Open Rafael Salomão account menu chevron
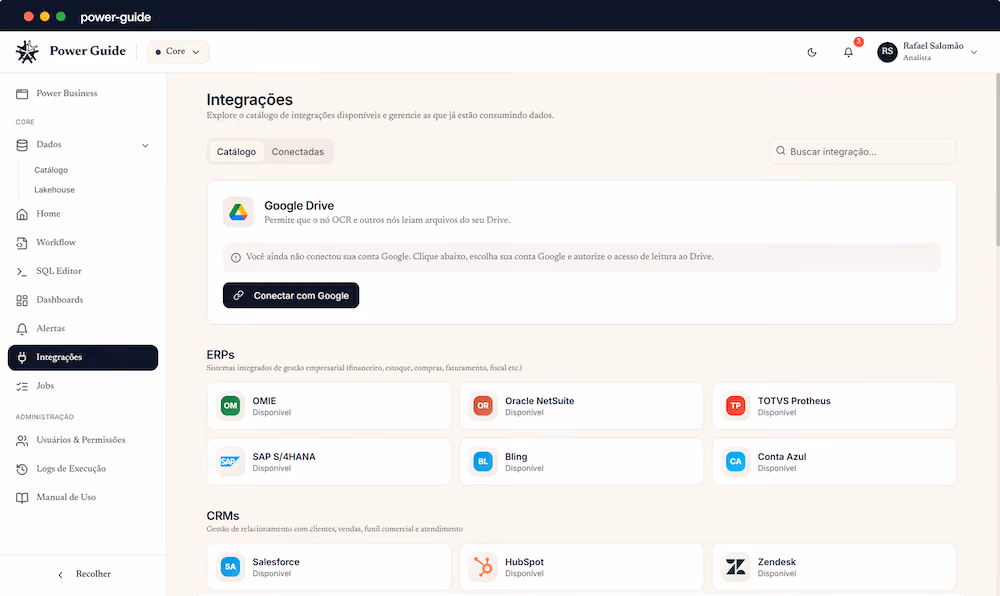This screenshot has width=1000, height=596. pos(974,52)
